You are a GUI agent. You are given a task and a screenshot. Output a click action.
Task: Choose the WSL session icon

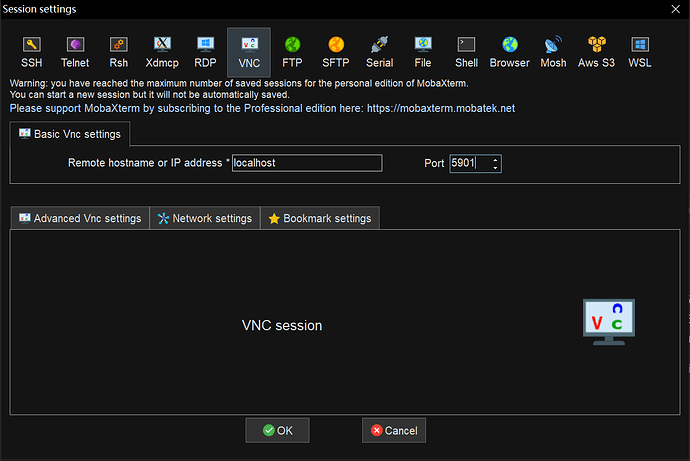point(639,52)
